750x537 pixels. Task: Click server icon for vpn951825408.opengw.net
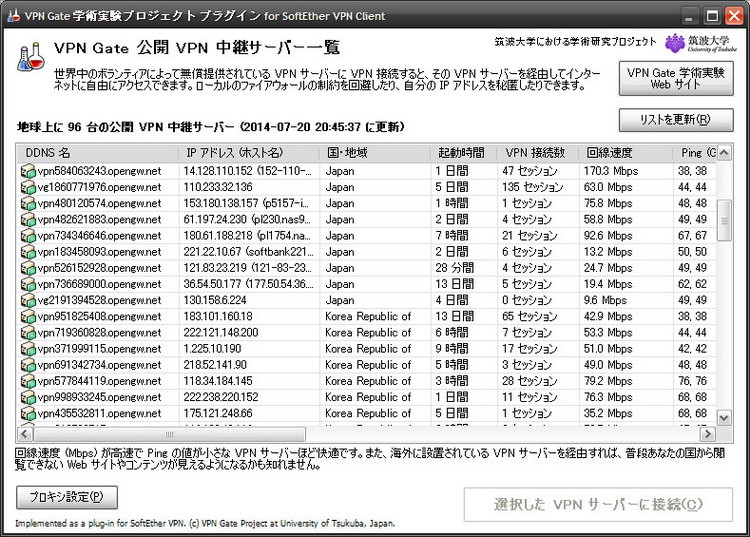28,317
